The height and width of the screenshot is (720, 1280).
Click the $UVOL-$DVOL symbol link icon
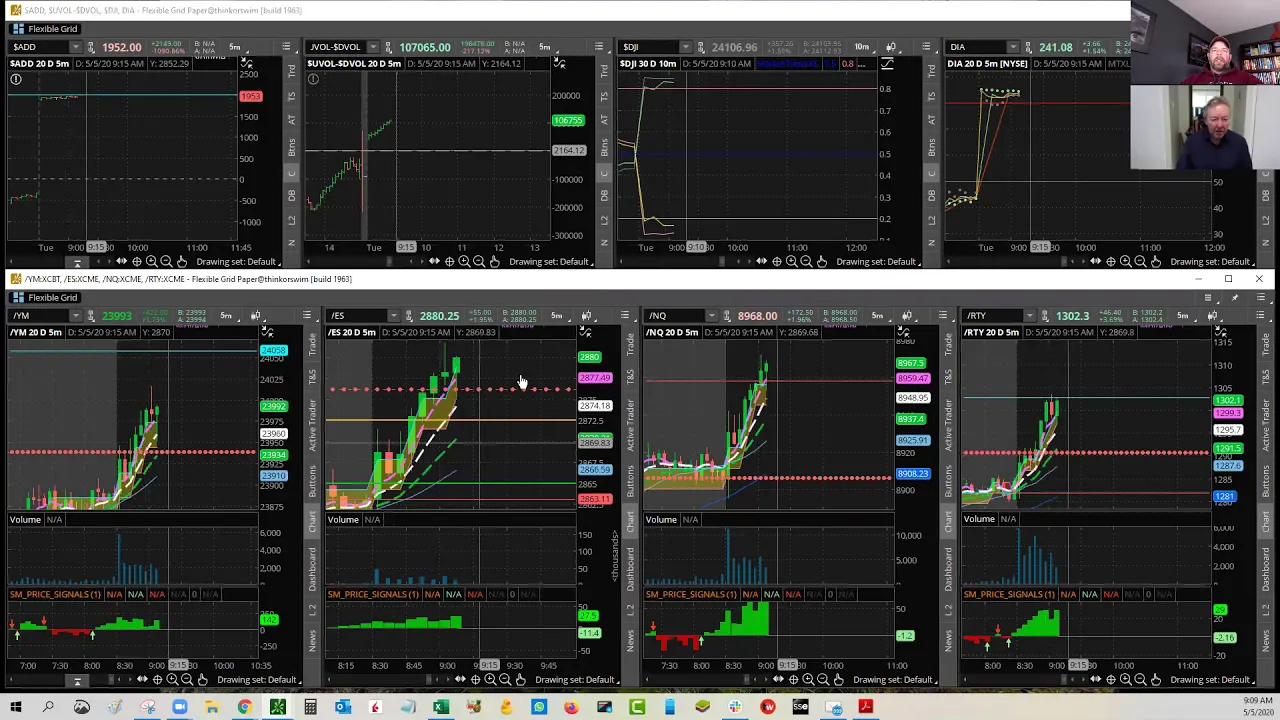[388, 47]
